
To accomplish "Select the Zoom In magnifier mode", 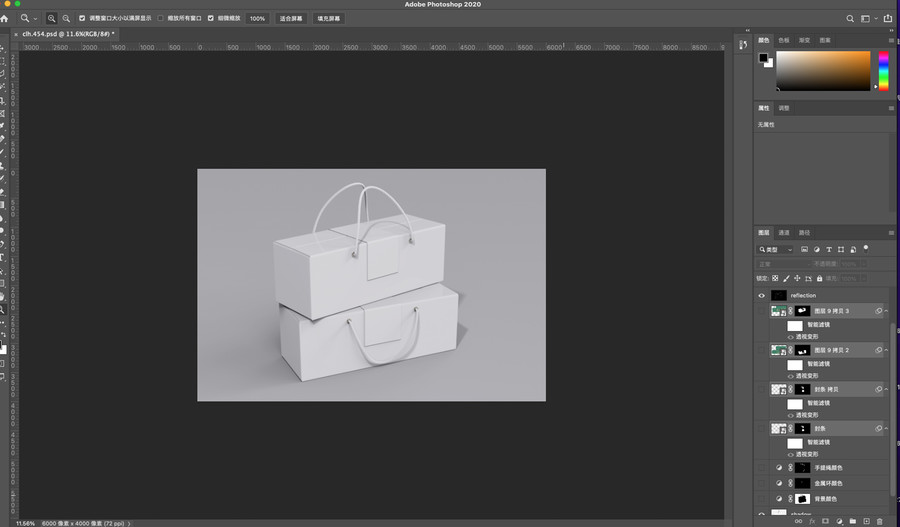I will (x=51, y=18).
